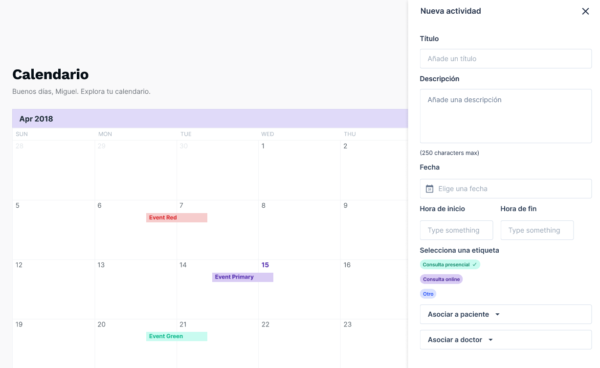Open the Event Green calendar entry
Image resolution: width=600 pixels, height=368 pixels.
click(176, 336)
